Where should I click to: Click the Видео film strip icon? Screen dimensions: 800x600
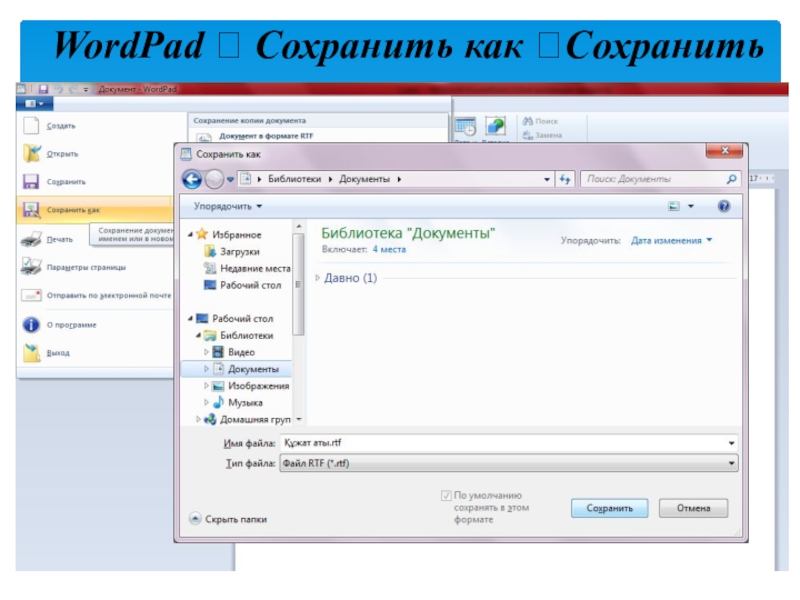point(218,352)
